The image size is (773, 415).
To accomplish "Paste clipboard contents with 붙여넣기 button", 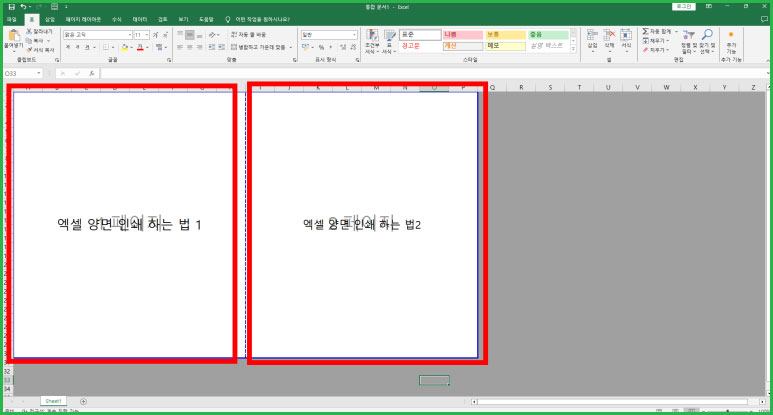I will pos(14,40).
